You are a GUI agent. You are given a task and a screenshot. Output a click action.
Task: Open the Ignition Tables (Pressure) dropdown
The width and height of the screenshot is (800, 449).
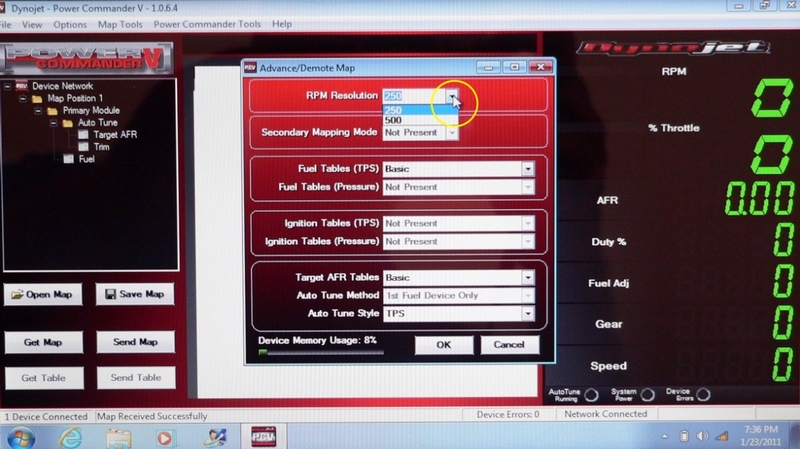[x=528, y=241]
